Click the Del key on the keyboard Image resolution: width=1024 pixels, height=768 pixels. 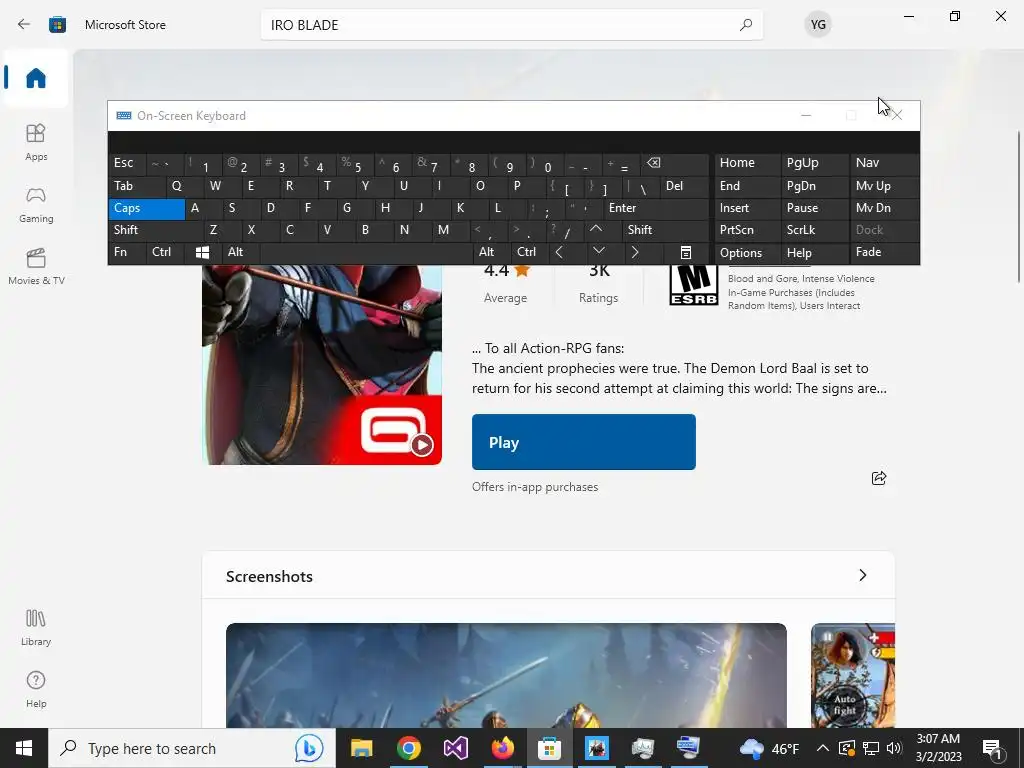(x=684, y=186)
